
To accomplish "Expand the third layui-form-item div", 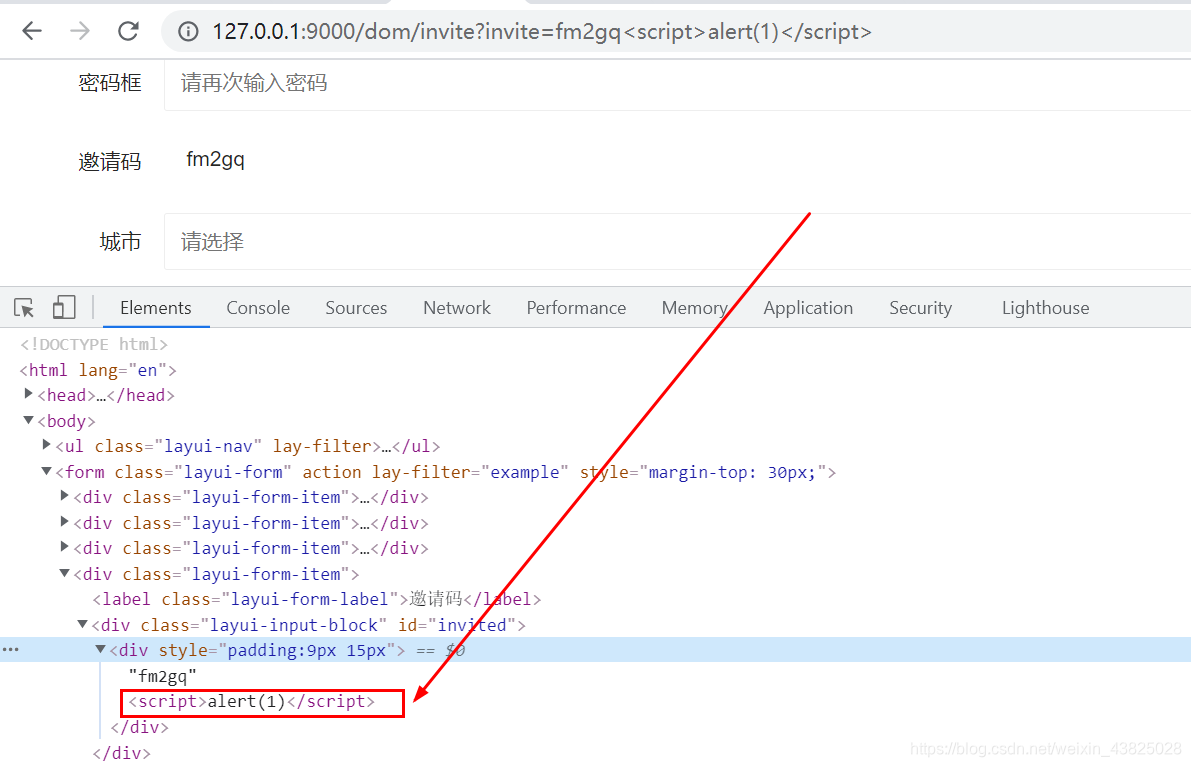I will [x=65, y=546].
